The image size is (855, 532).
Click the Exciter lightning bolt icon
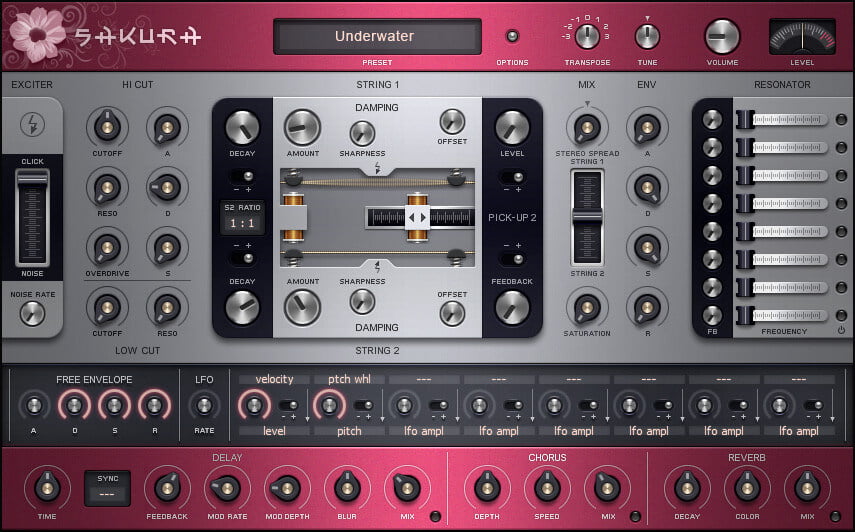point(31,124)
